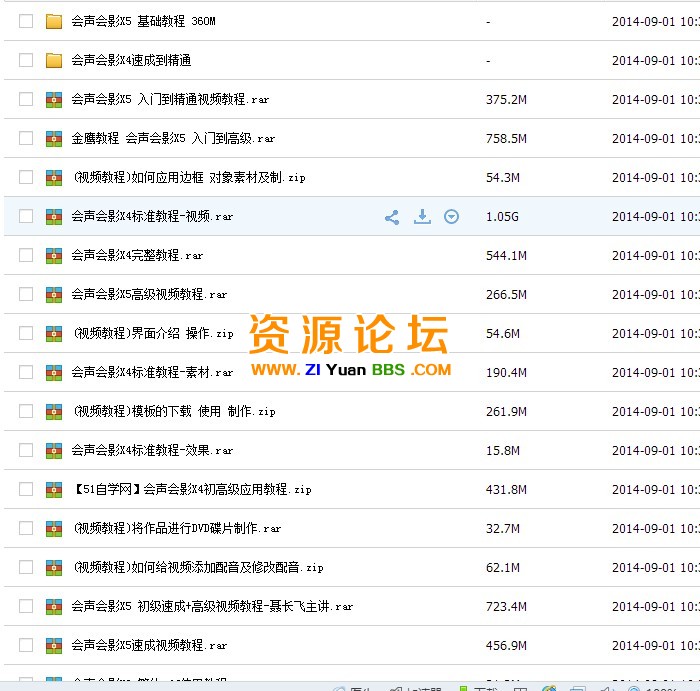Click the folder icon of 会声会影X5 基础教程 360M
This screenshot has width=700, height=691.
tap(54, 21)
